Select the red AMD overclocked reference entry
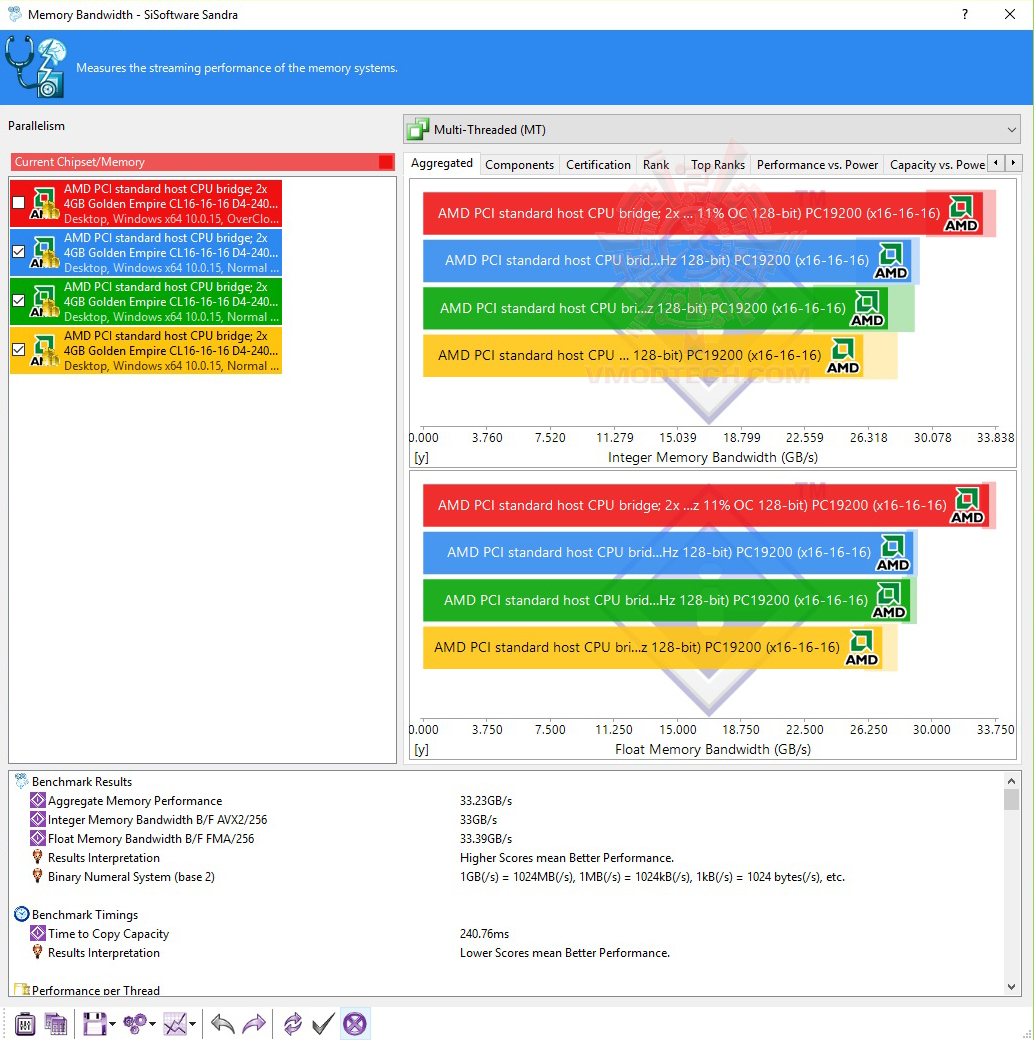This screenshot has height=1040, width=1034. pyautogui.click(x=146, y=204)
